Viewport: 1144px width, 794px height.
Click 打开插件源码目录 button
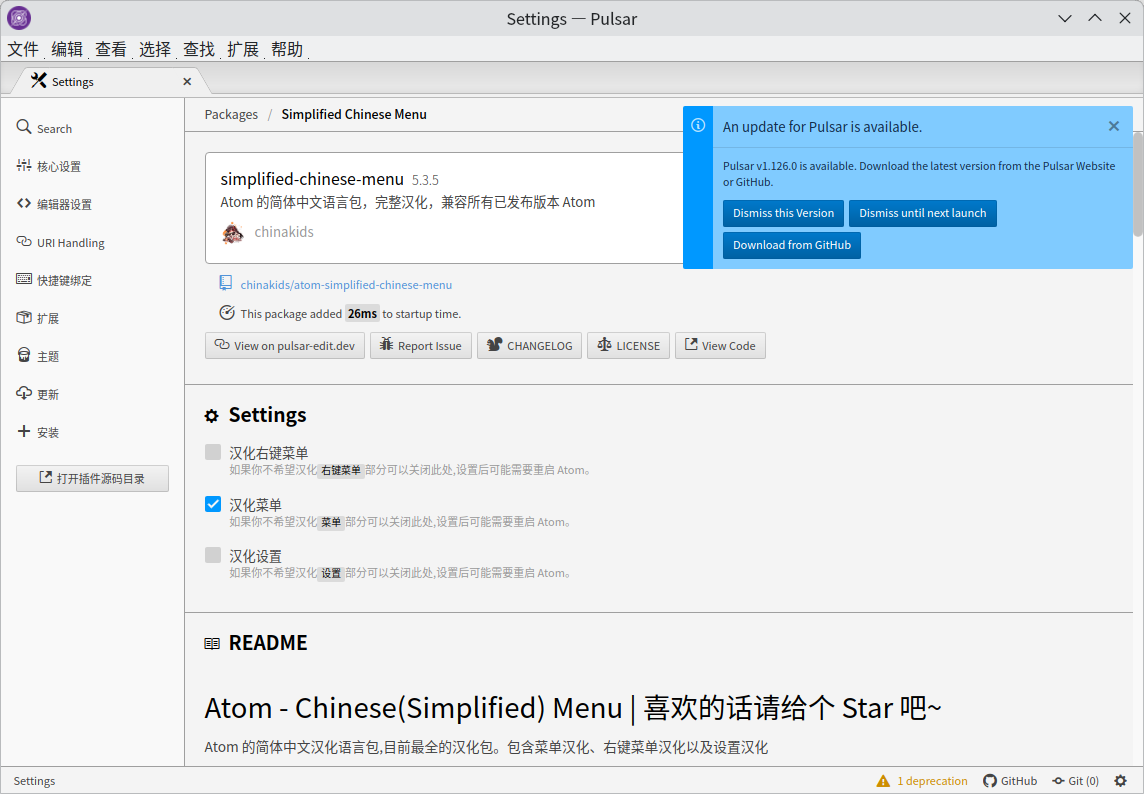(93, 479)
